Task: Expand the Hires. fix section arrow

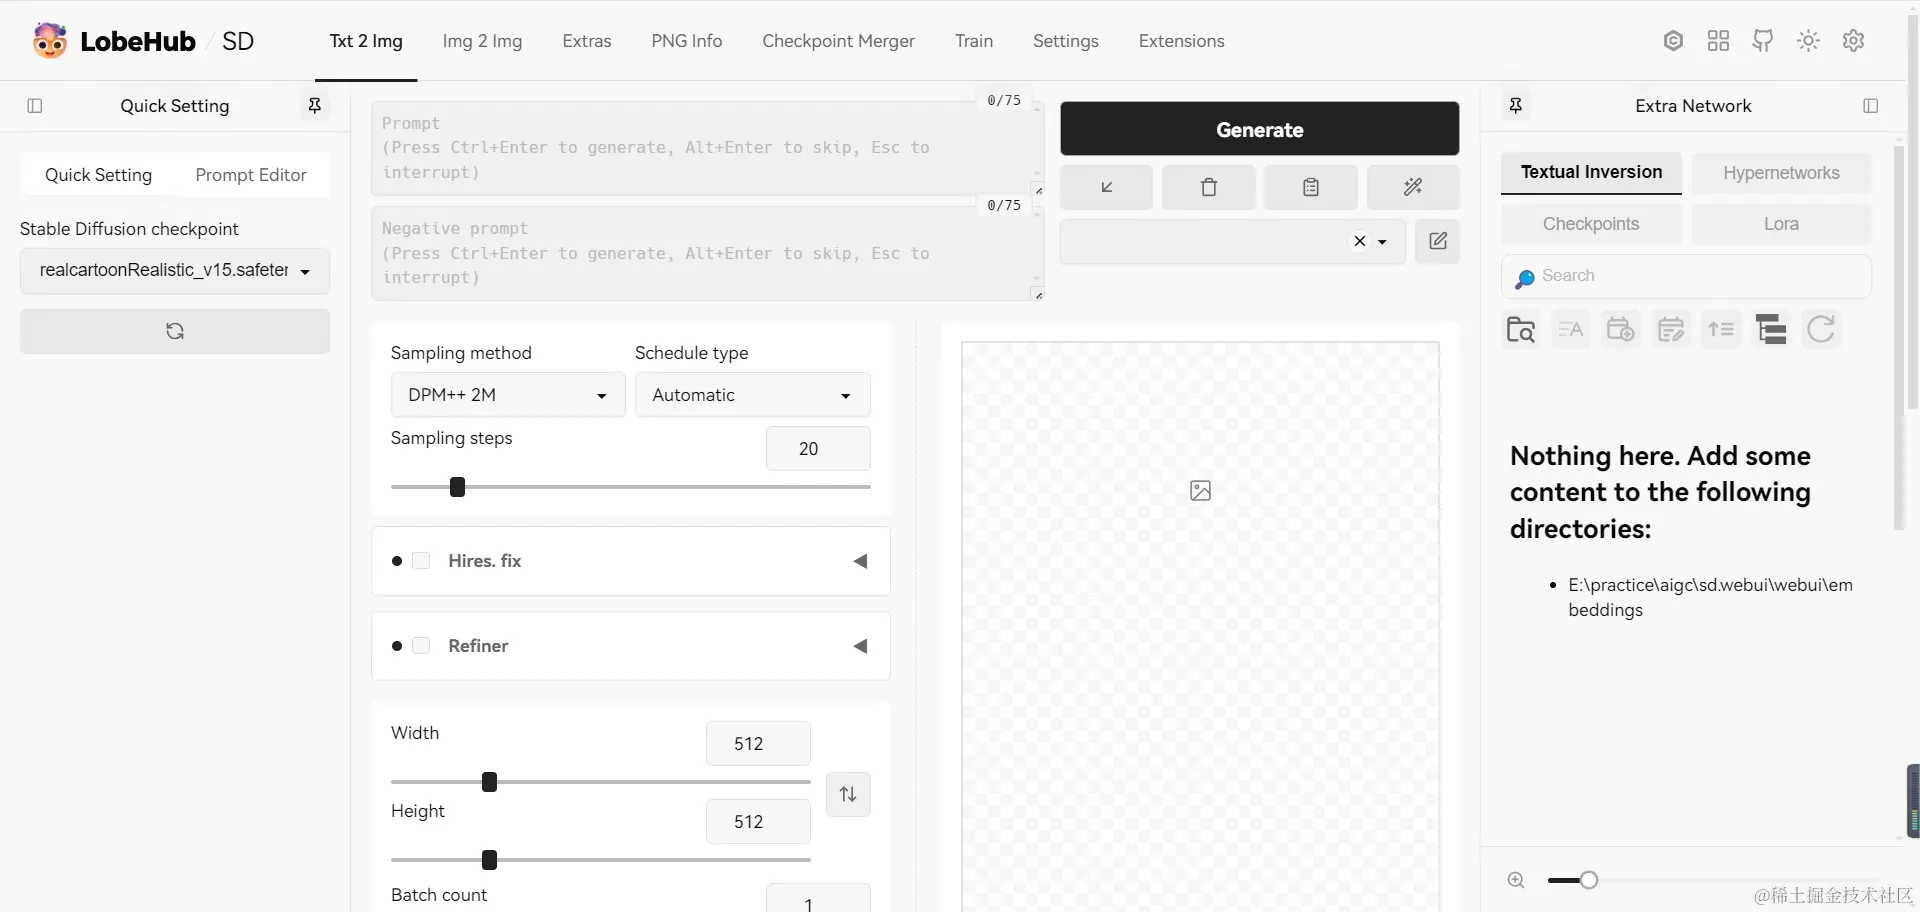Action: pyautogui.click(x=860, y=561)
